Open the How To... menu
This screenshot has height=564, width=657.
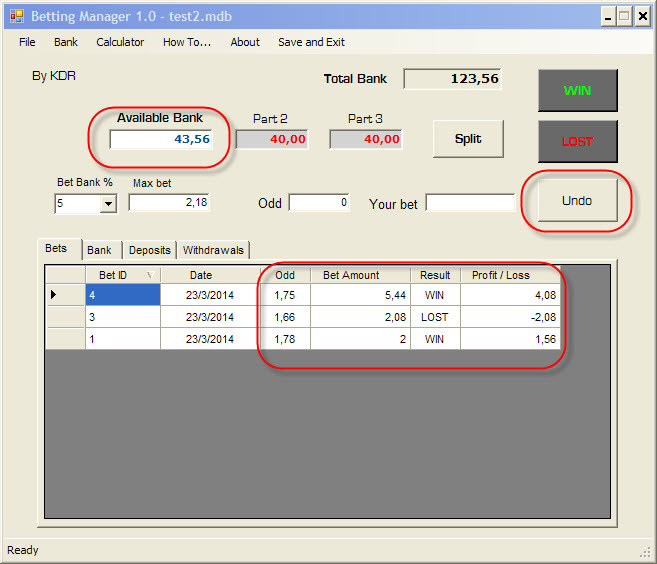[x=187, y=42]
